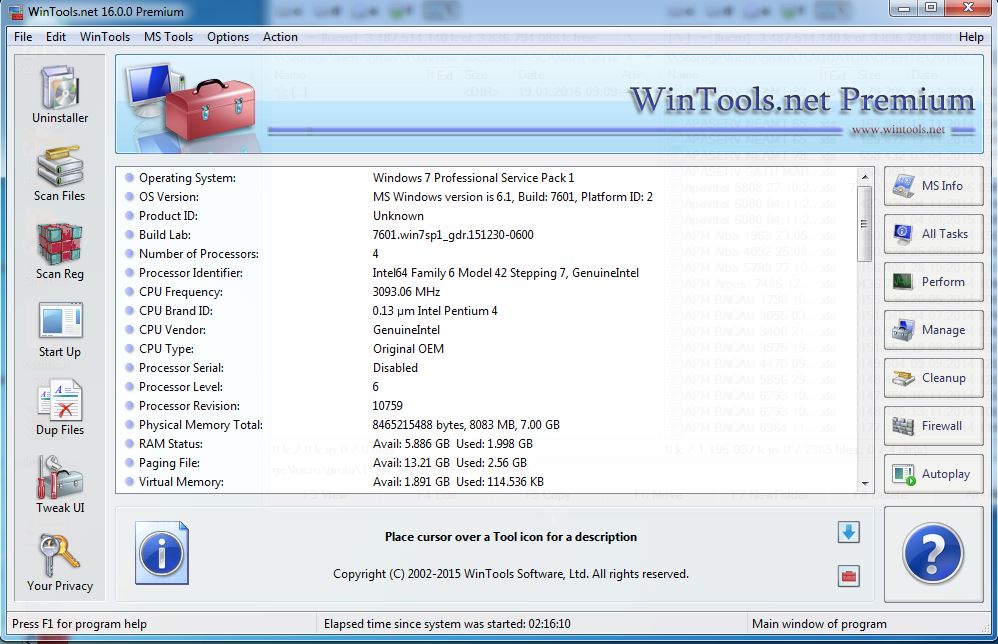Click the large blue question mark help icon

pos(933,554)
